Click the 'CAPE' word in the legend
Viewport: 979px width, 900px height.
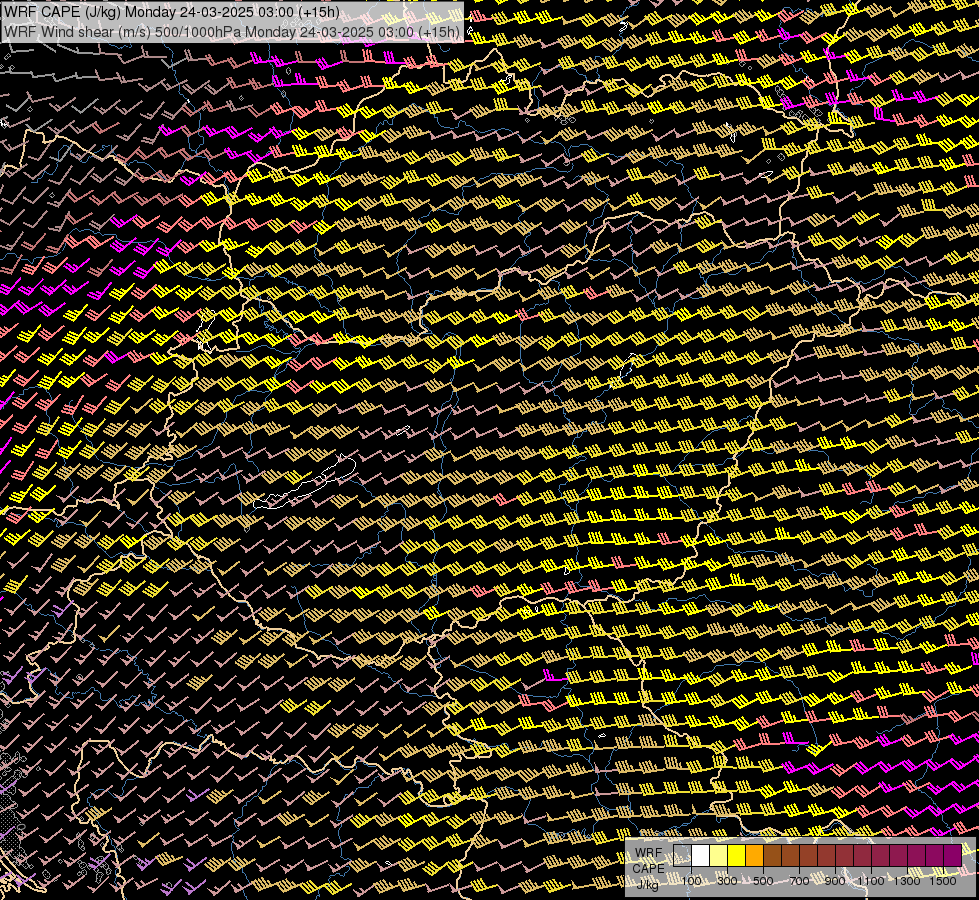click(648, 869)
